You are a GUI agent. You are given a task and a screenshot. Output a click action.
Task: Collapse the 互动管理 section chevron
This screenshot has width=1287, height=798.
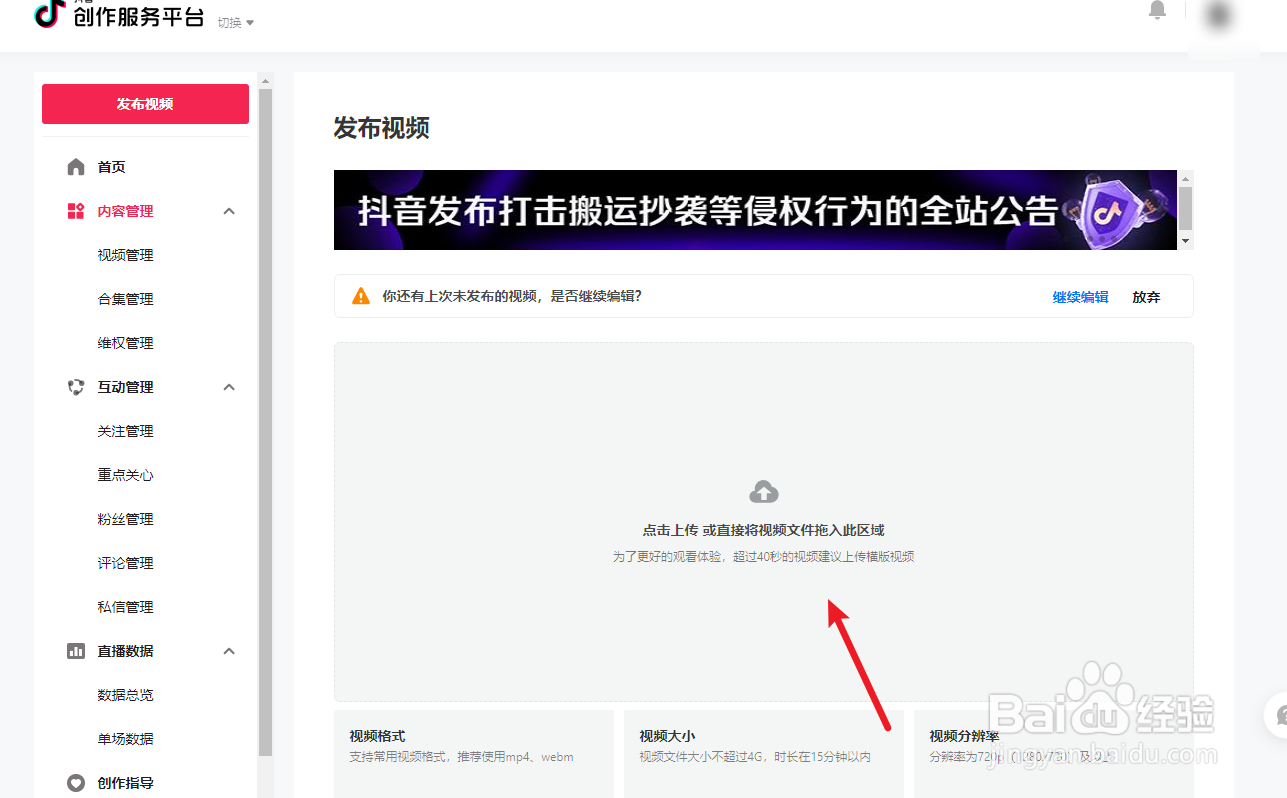(229, 387)
